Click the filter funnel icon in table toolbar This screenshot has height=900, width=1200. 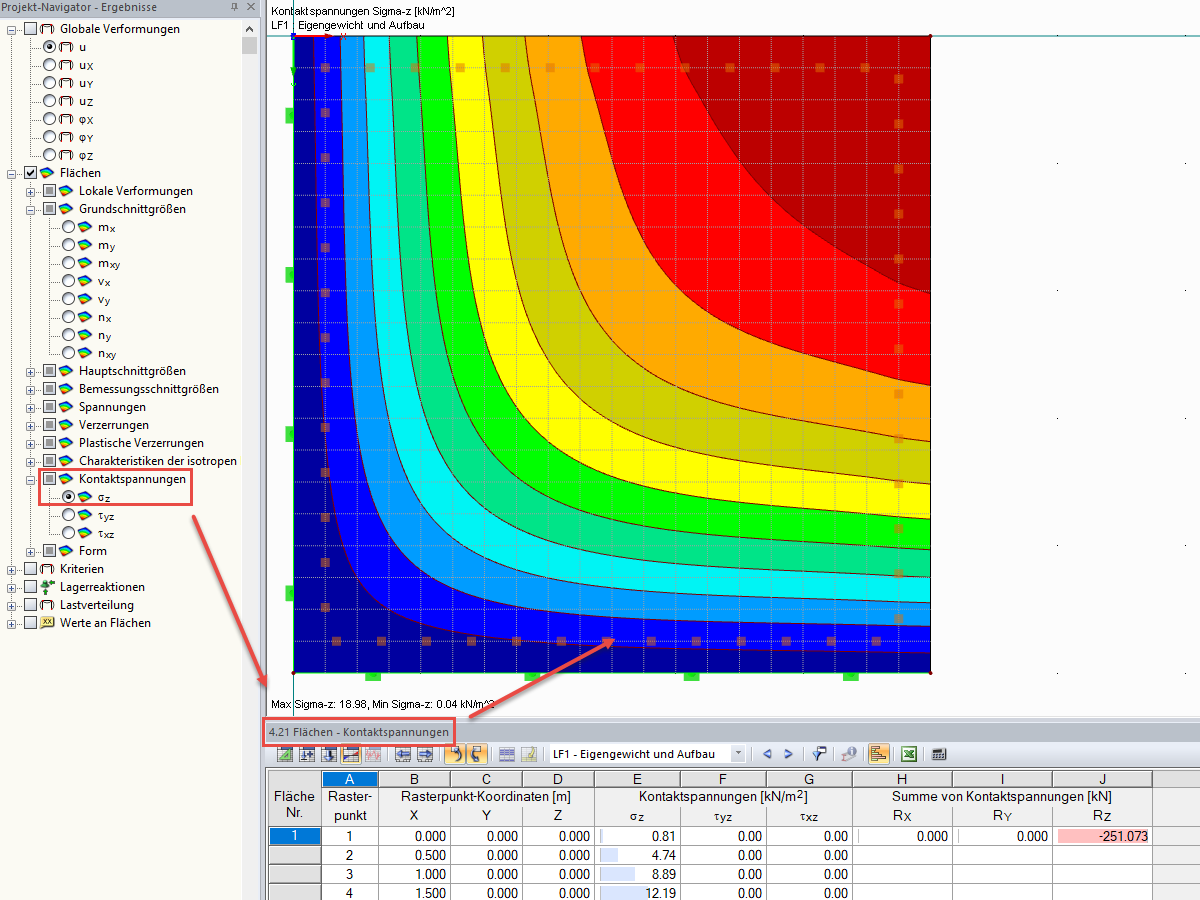(x=820, y=754)
